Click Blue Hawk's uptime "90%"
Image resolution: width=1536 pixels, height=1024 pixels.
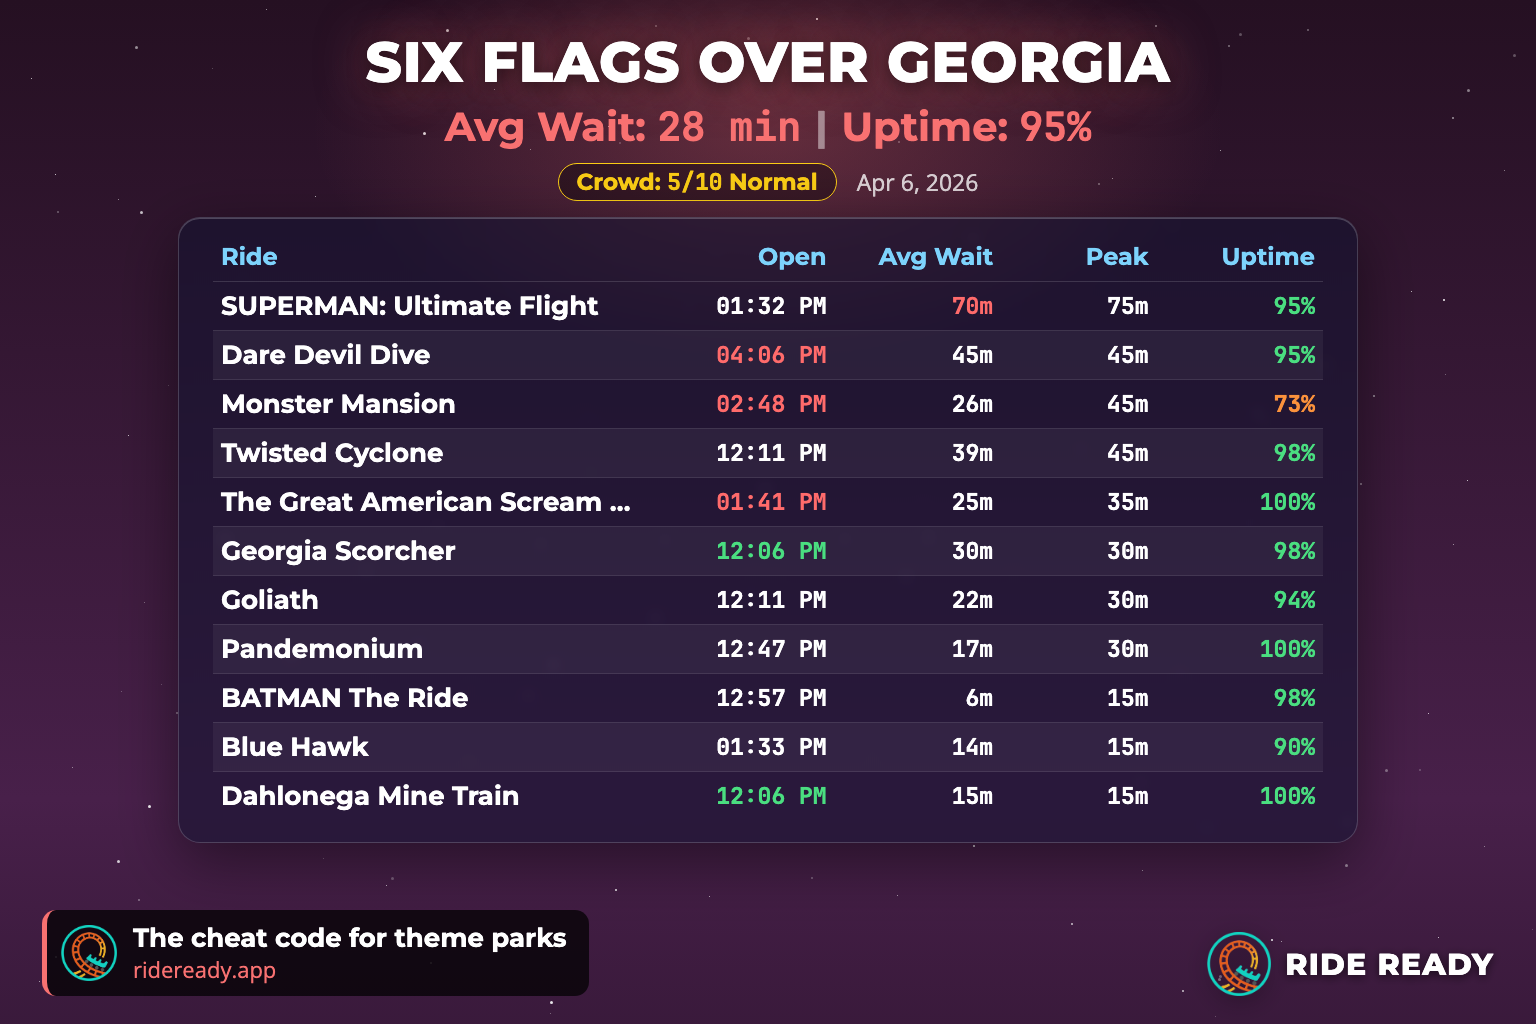point(1294,747)
